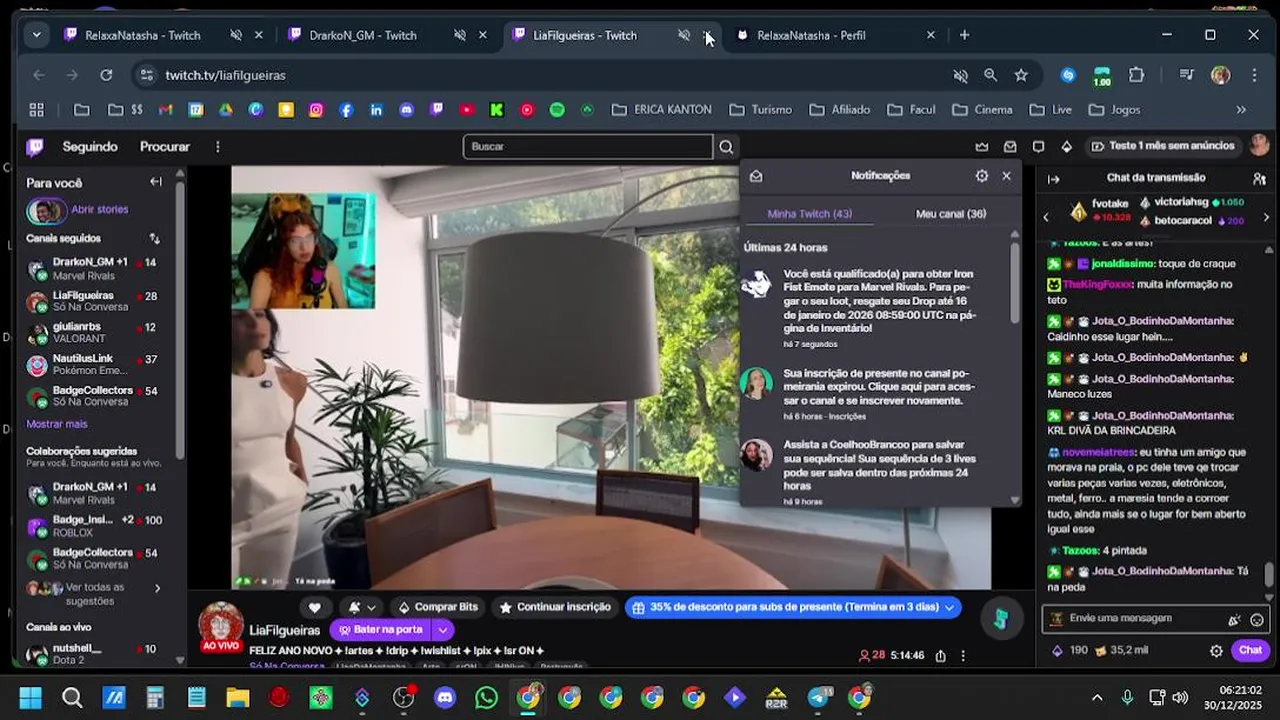This screenshot has height=720, width=1280.
Task: Click Abrir stories link
Action: point(99,210)
